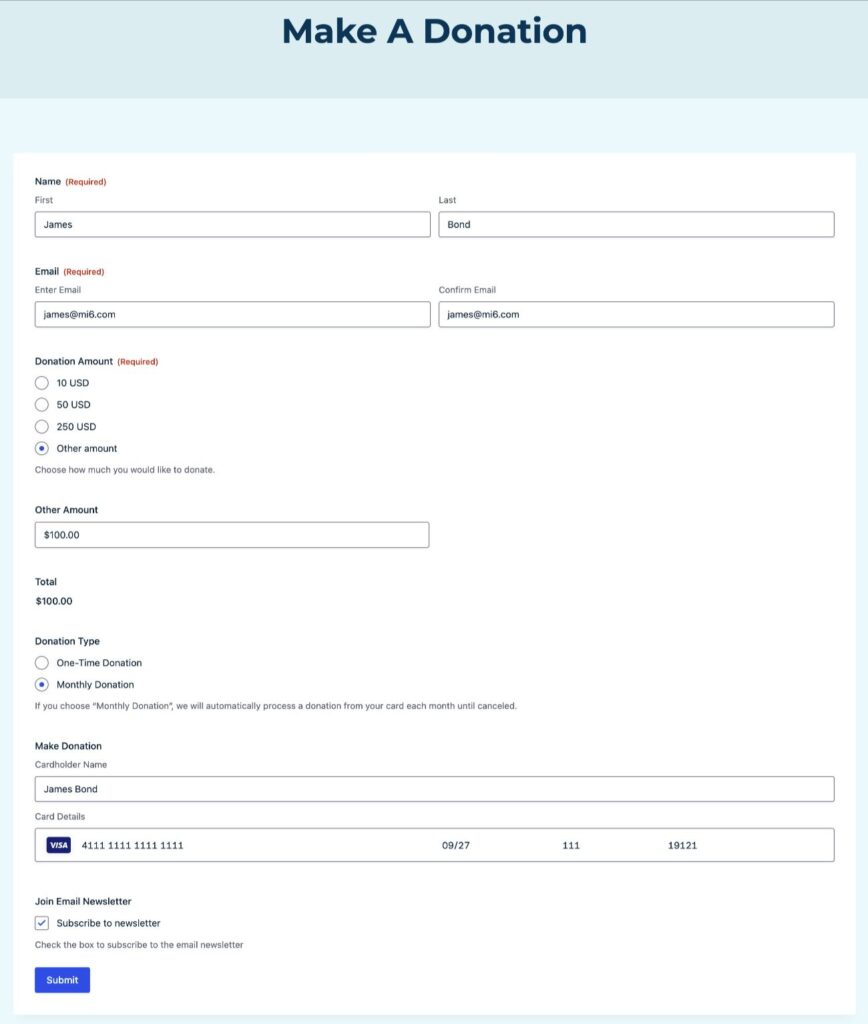Click the Confirm Email input field

636,314
